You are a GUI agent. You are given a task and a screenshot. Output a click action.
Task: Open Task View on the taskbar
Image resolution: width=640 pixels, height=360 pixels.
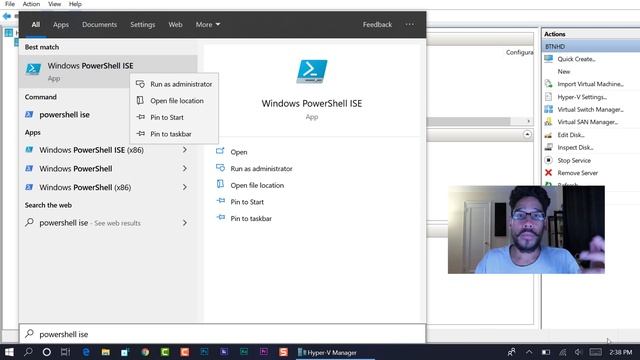click(65, 352)
